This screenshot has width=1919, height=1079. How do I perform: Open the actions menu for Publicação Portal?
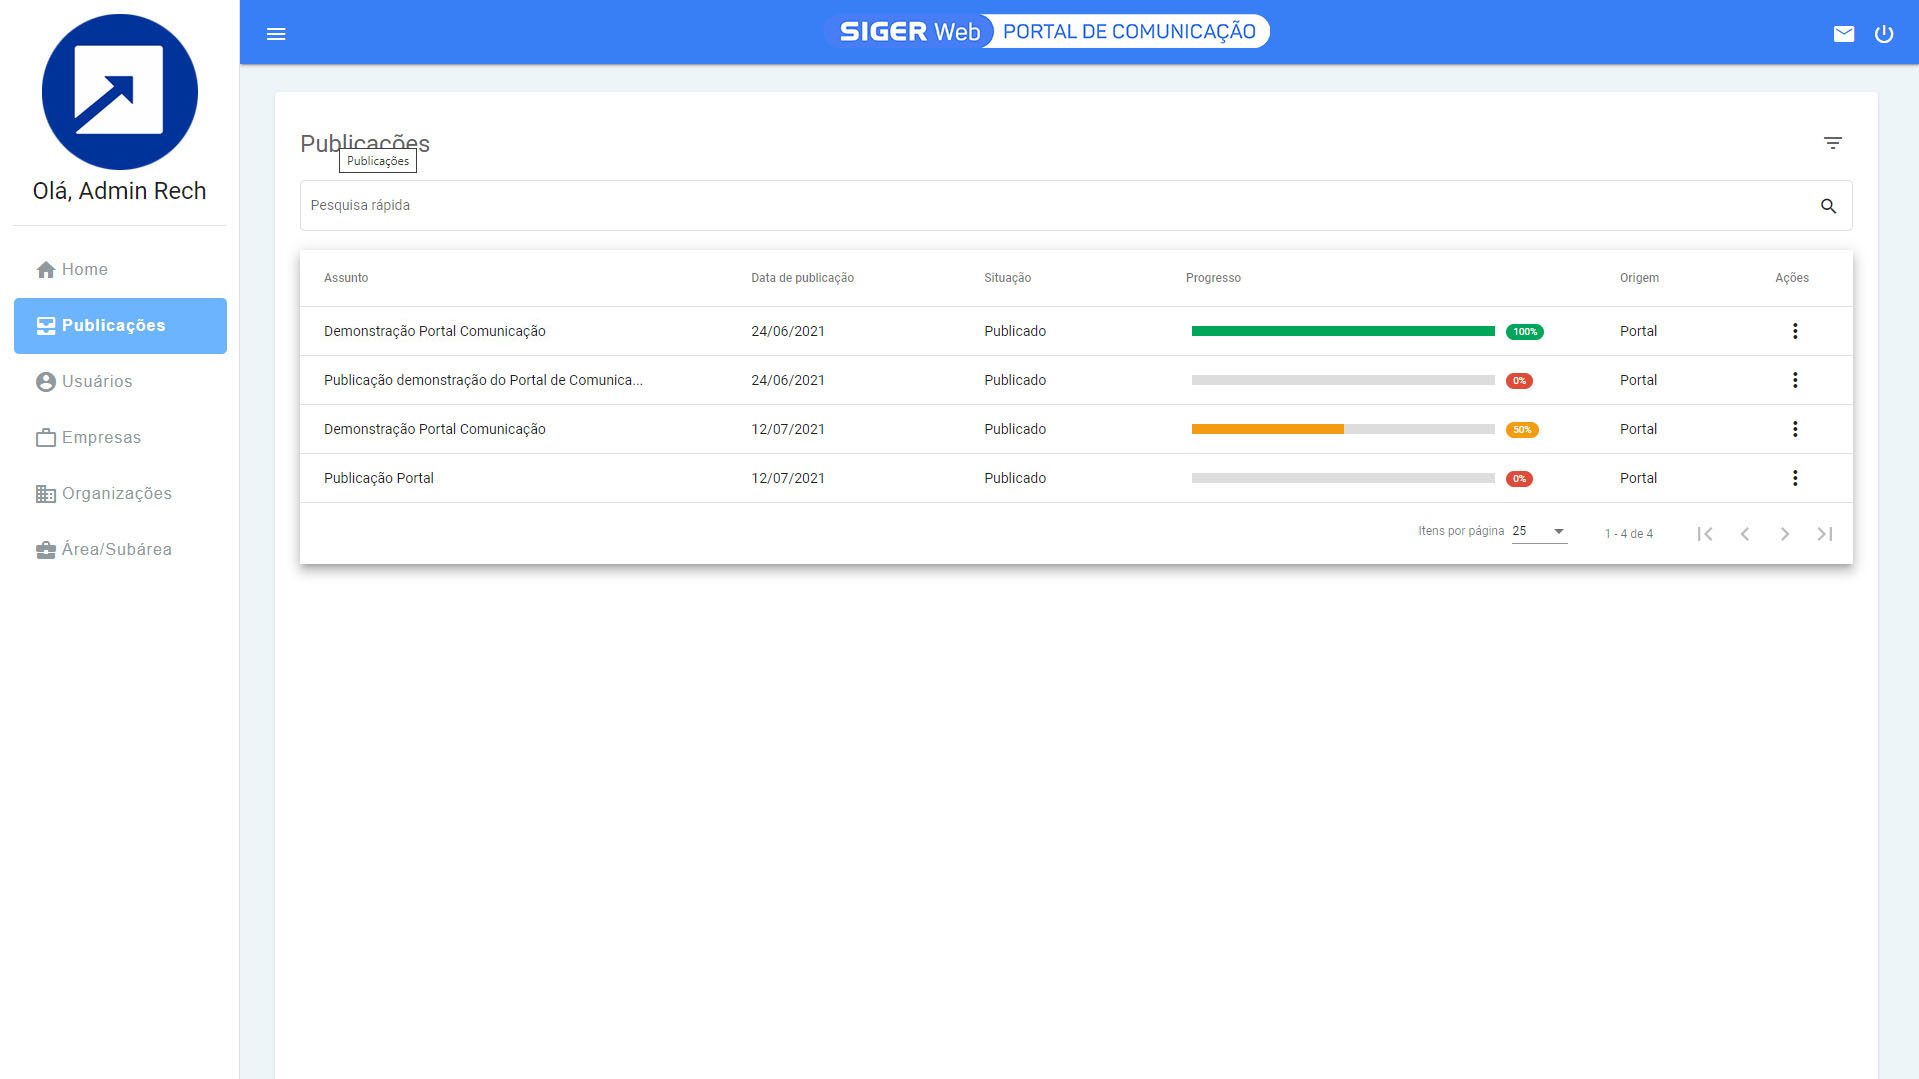(x=1795, y=478)
